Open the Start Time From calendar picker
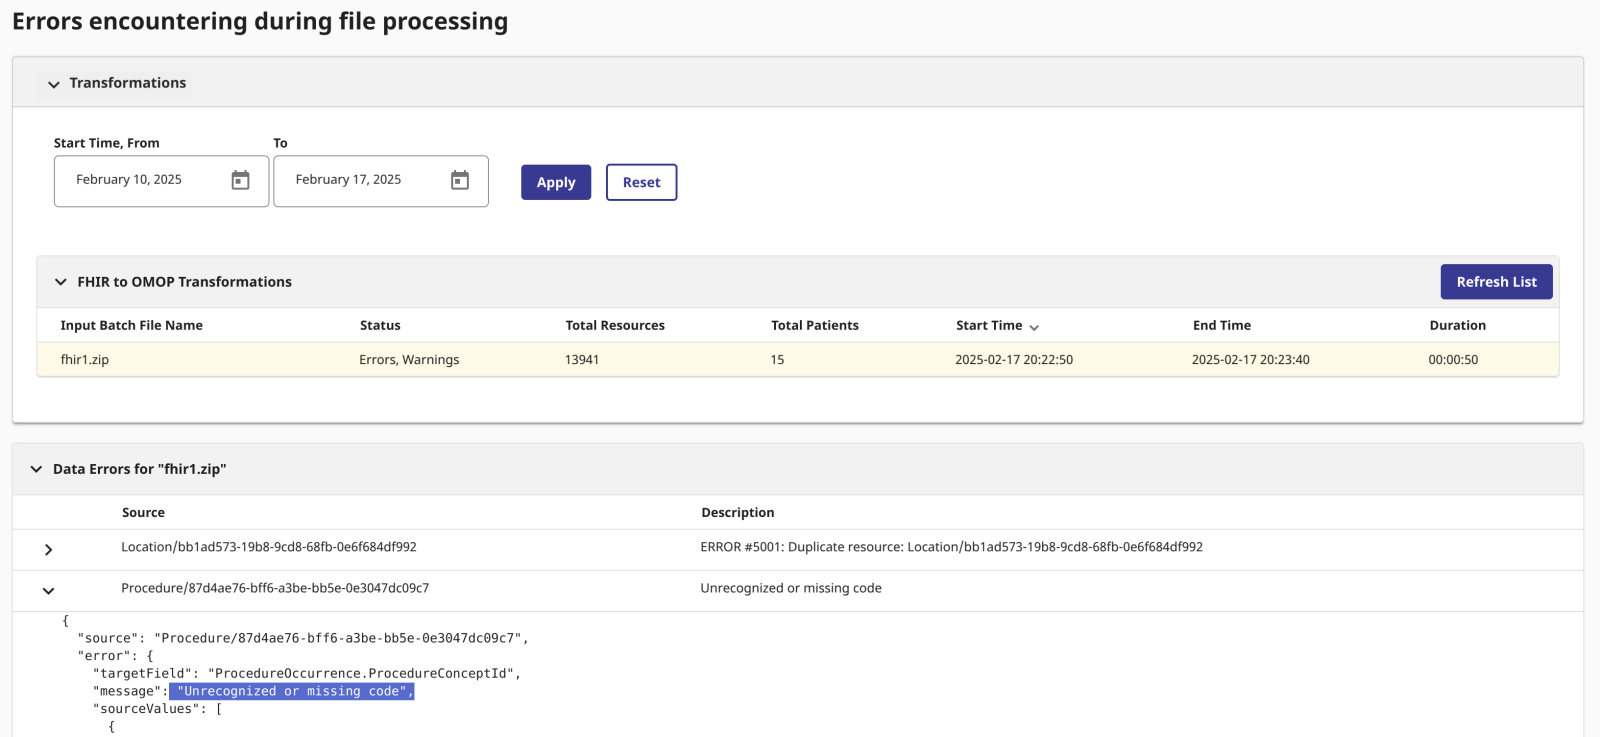1600x737 pixels. click(240, 180)
